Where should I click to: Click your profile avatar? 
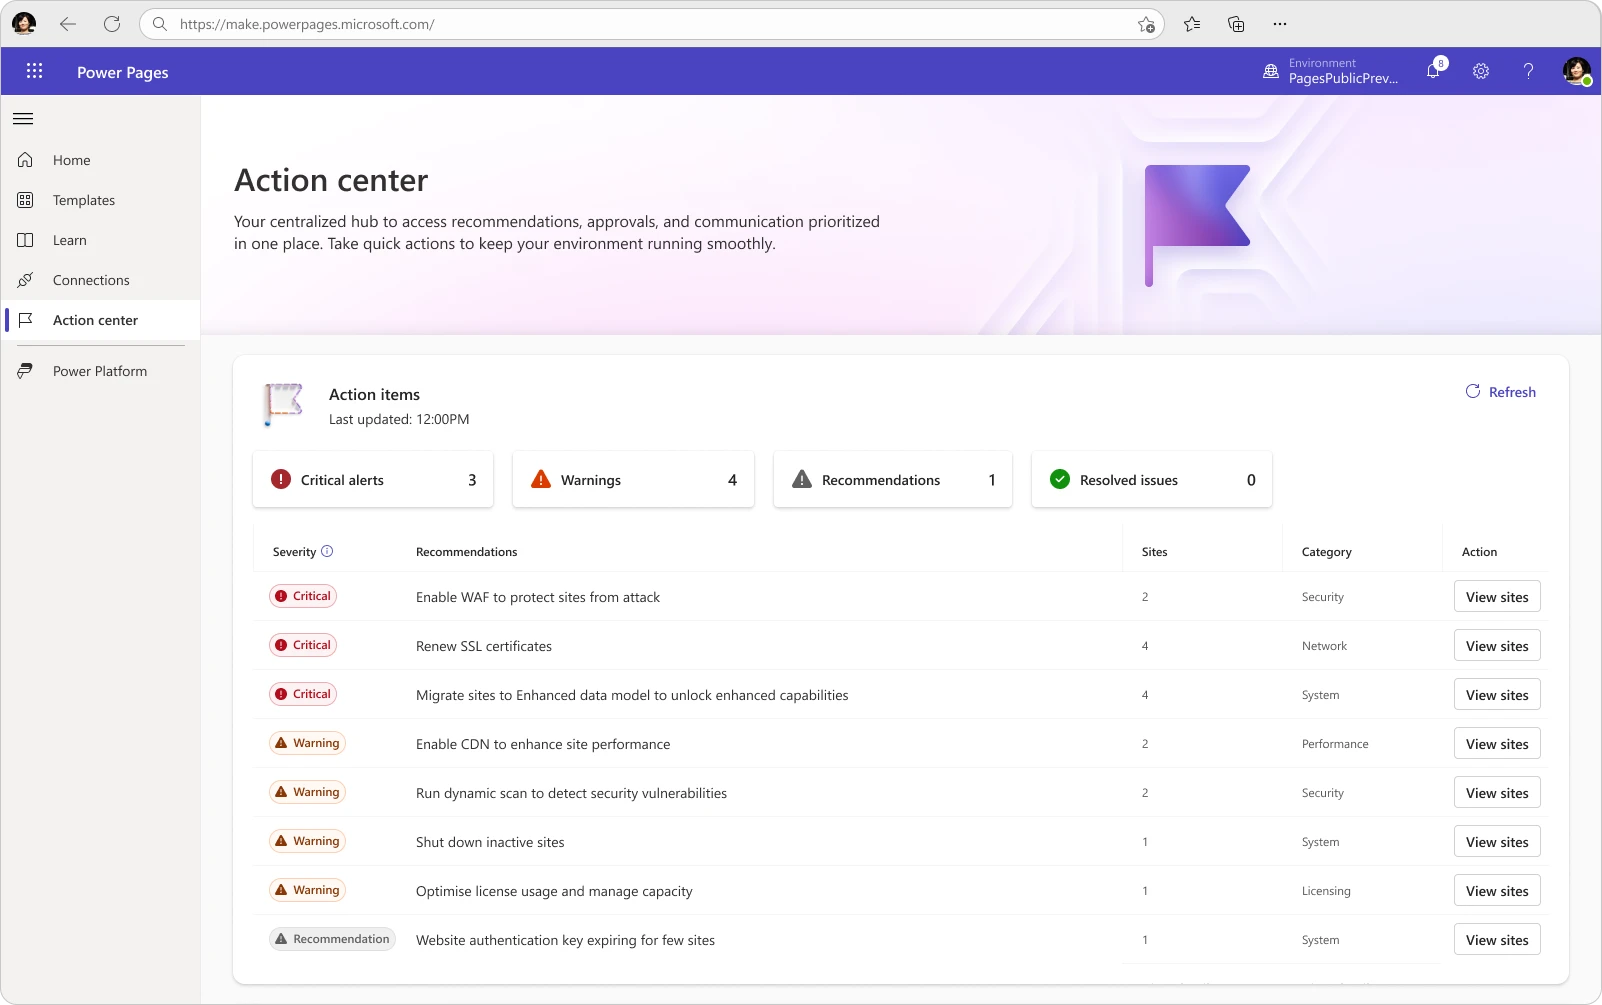(1576, 71)
